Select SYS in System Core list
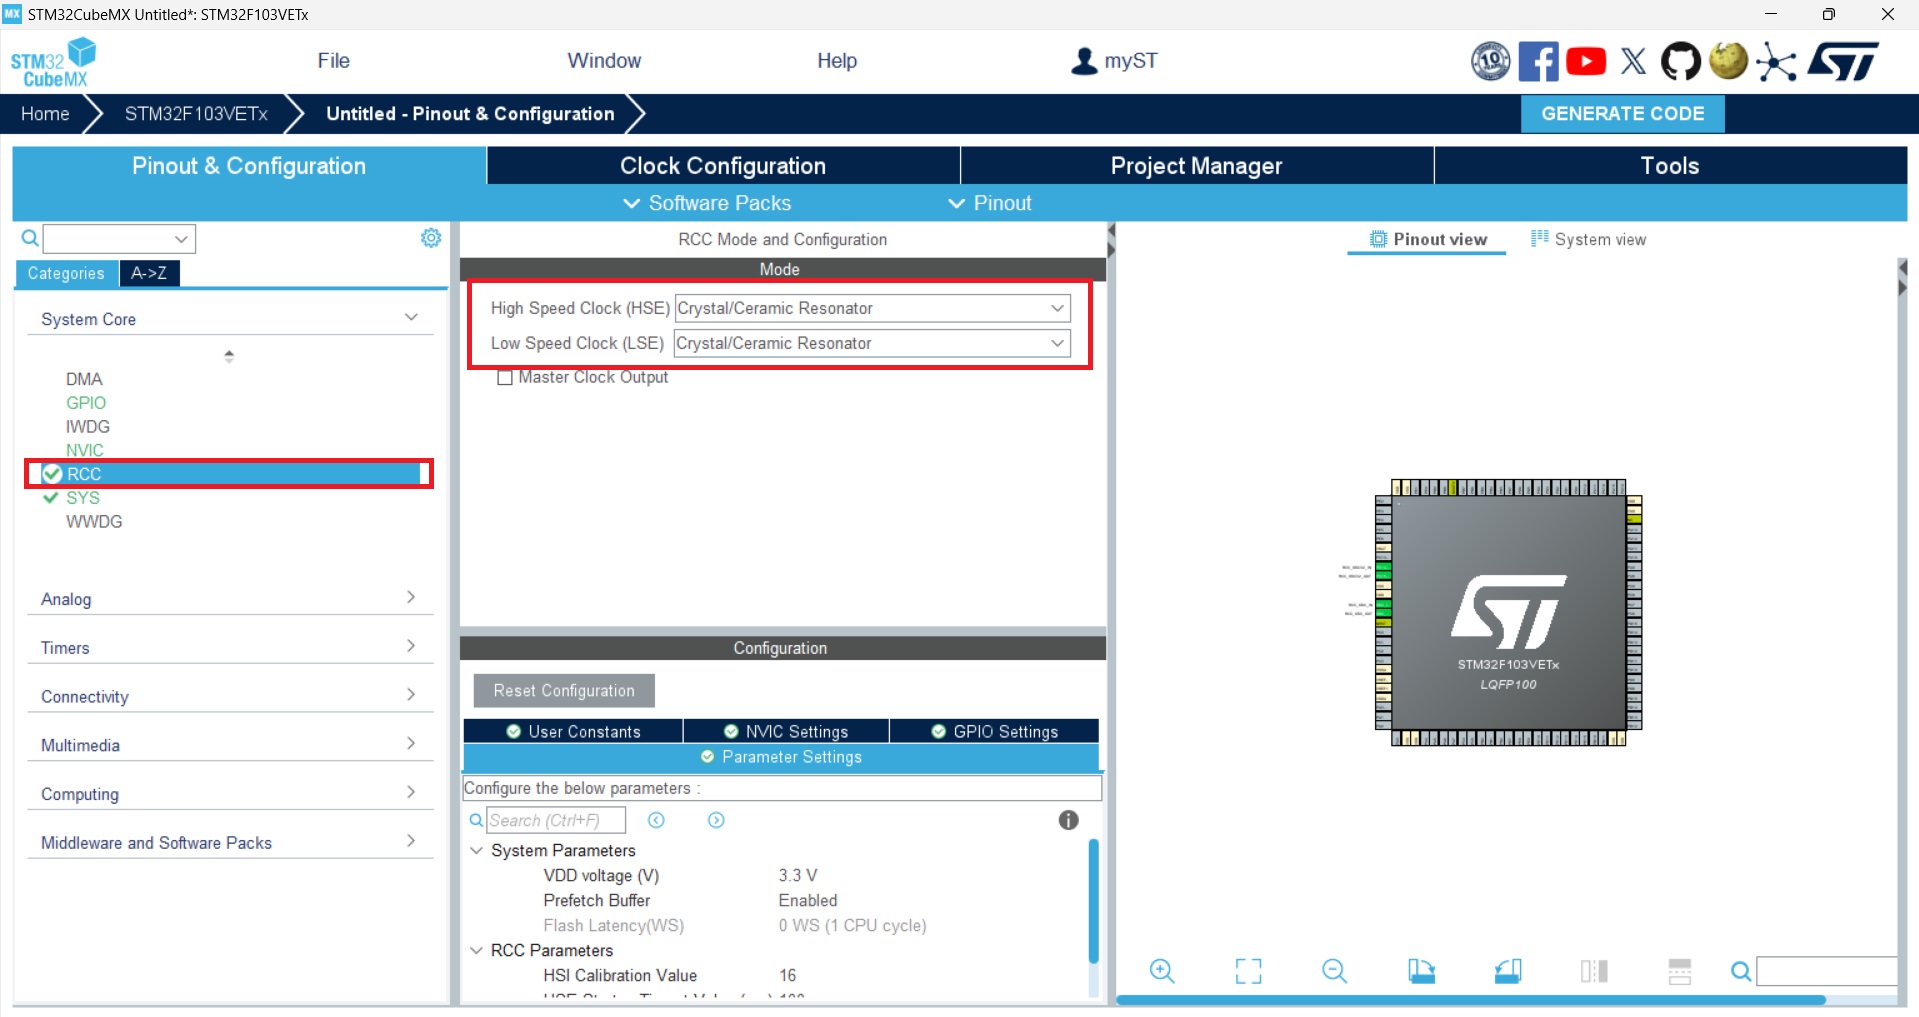The height and width of the screenshot is (1017, 1919). pos(83,498)
